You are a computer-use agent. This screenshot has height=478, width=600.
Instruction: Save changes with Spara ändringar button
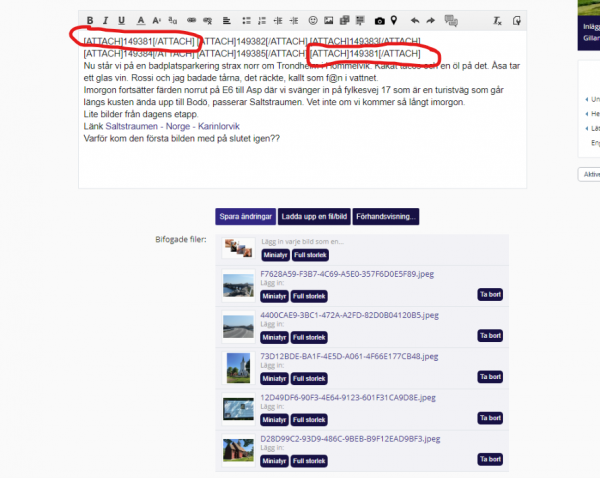point(244,217)
